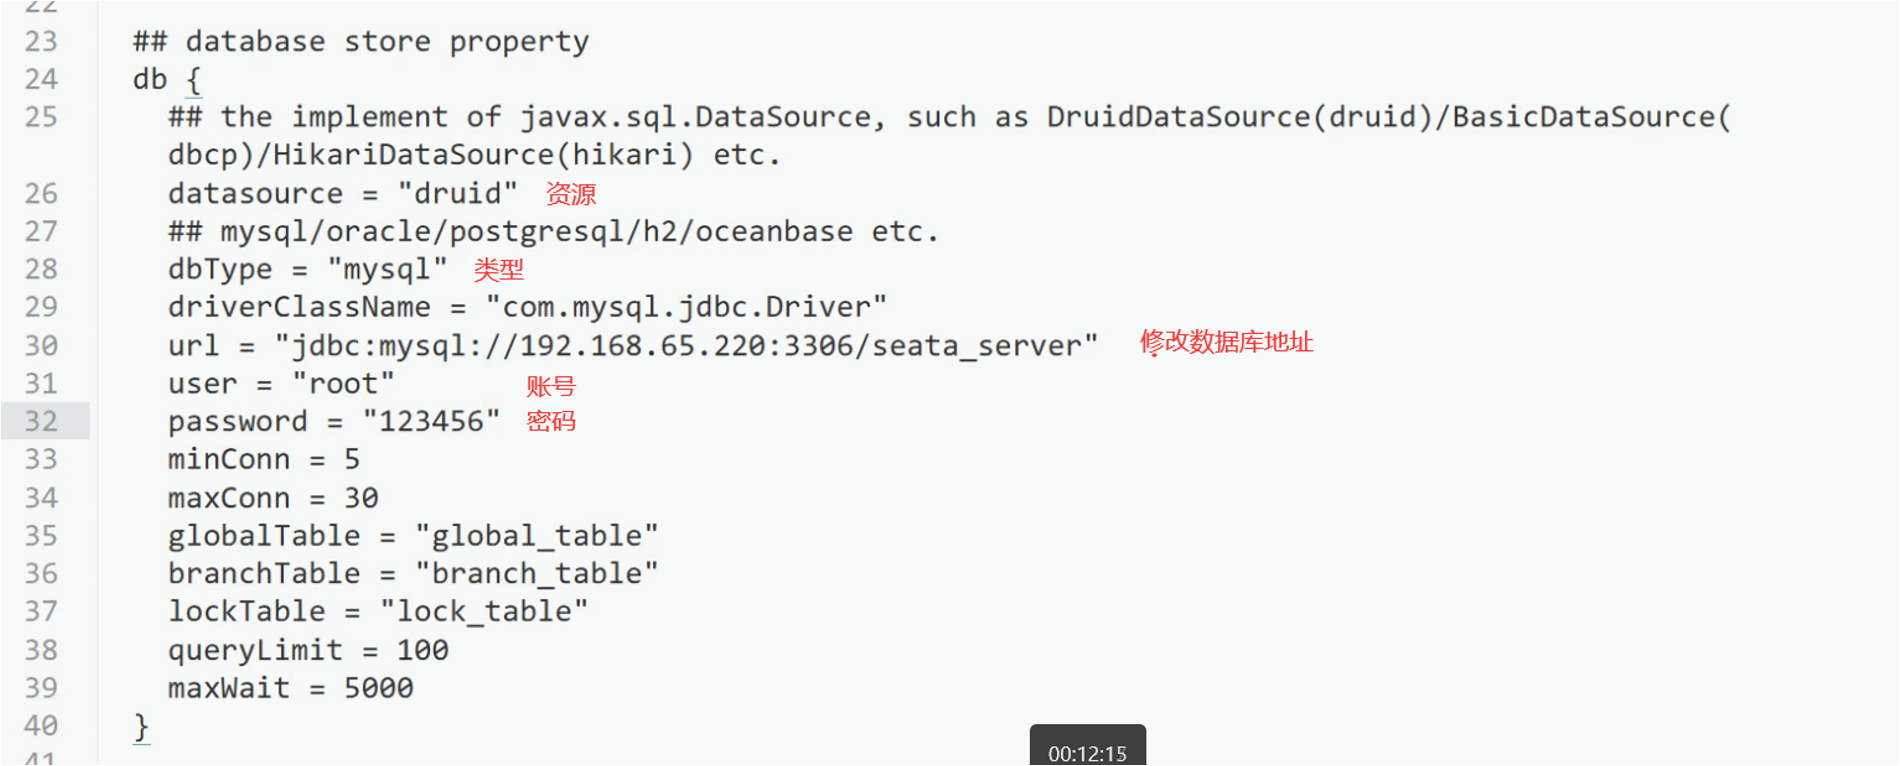Click the driverClassName value com.mysql.jdbc.Driver
Screen dimensions: 1900x766
click(686, 307)
